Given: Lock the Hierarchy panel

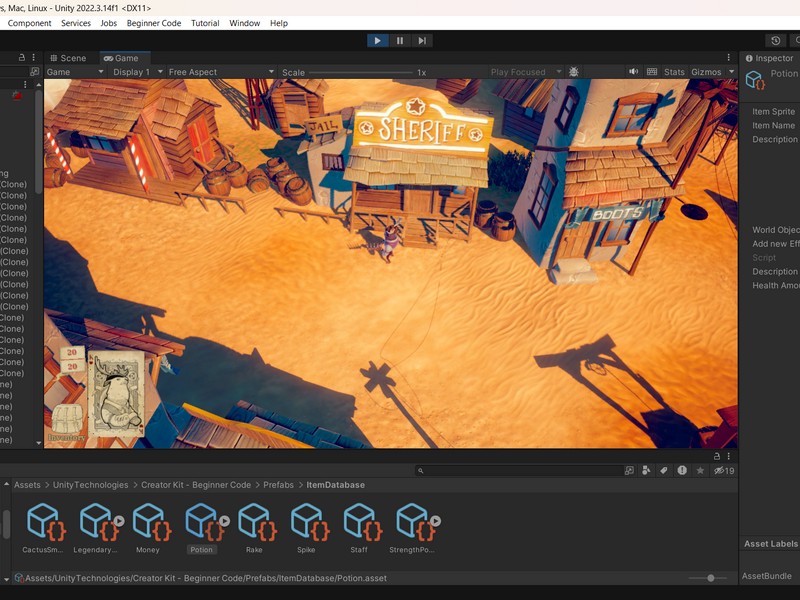Looking at the screenshot, I should (22, 58).
